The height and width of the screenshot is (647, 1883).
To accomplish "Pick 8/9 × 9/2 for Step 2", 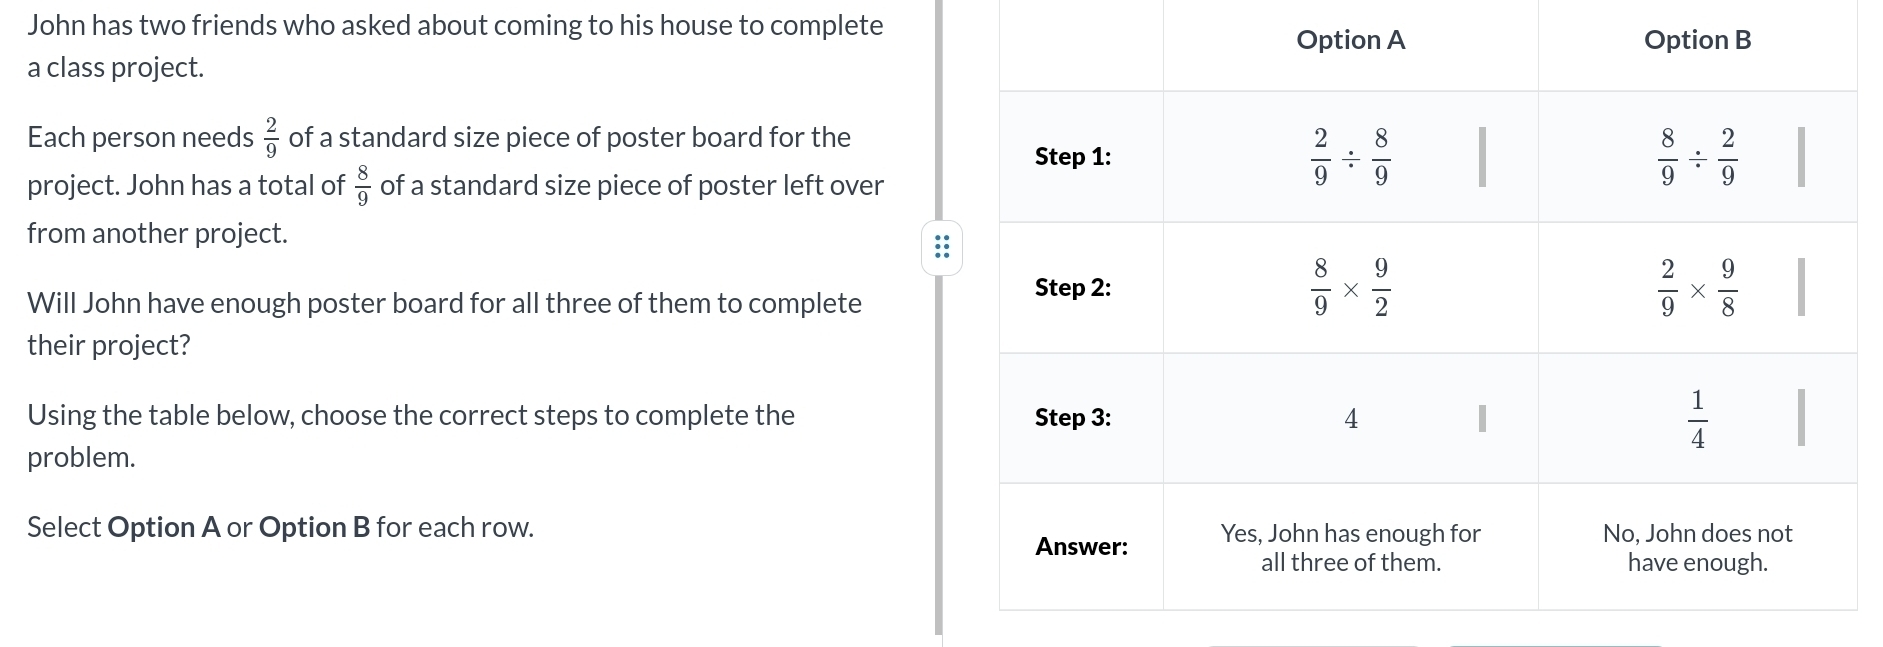I will (x=1350, y=288).
